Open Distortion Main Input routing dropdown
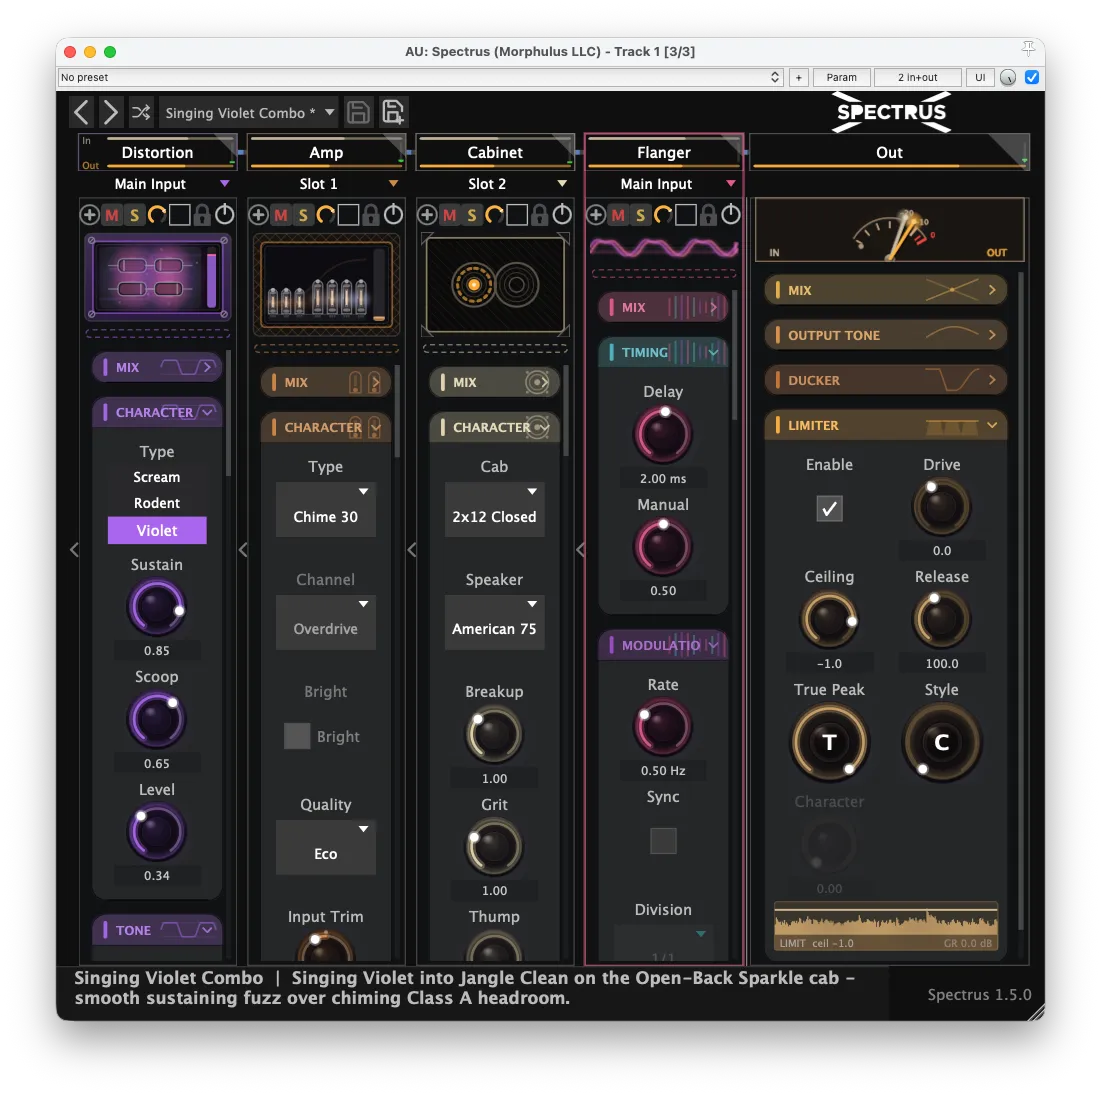Screen dimensions: 1101x1095 point(158,184)
